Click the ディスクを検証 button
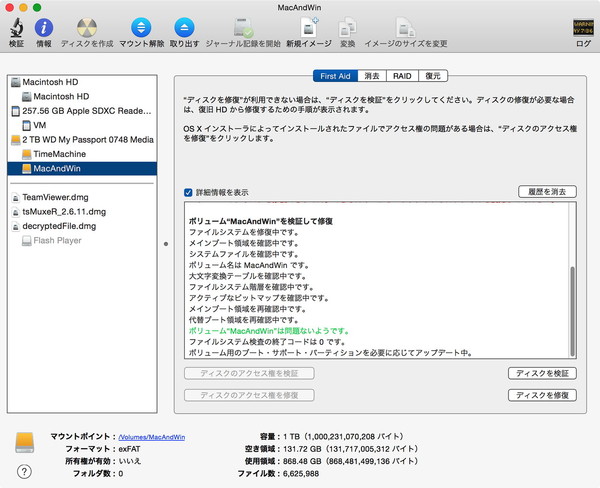Viewport: 600px width, 488px height. pyautogui.click(x=542, y=373)
